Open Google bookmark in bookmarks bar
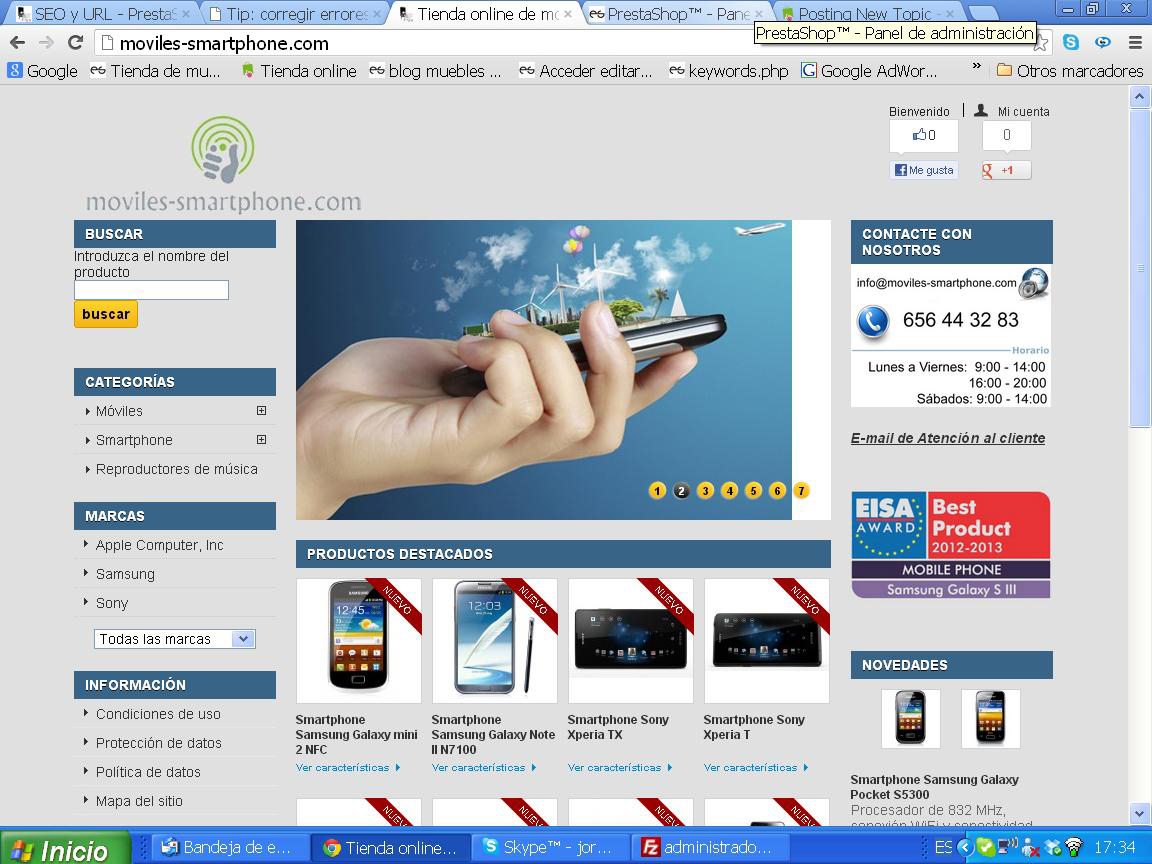Viewport: 1152px width, 864px height. [x=43, y=71]
